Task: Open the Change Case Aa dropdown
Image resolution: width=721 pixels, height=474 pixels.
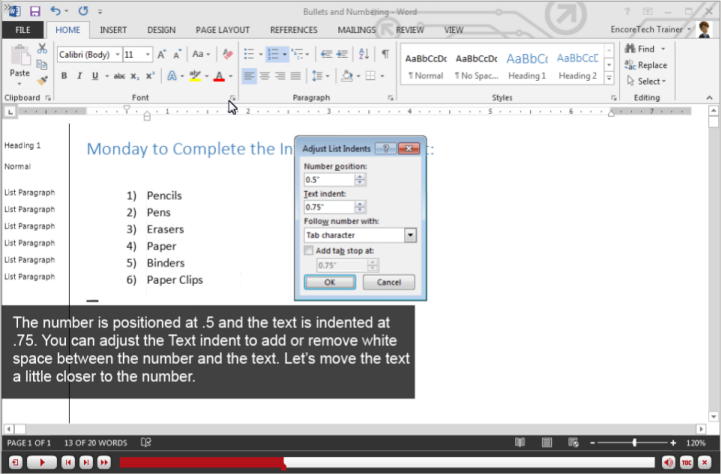Action: coord(201,54)
